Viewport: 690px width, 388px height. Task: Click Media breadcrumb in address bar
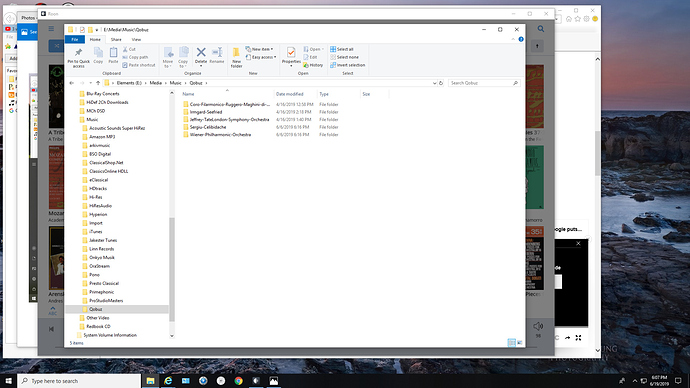click(x=155, y=83)
